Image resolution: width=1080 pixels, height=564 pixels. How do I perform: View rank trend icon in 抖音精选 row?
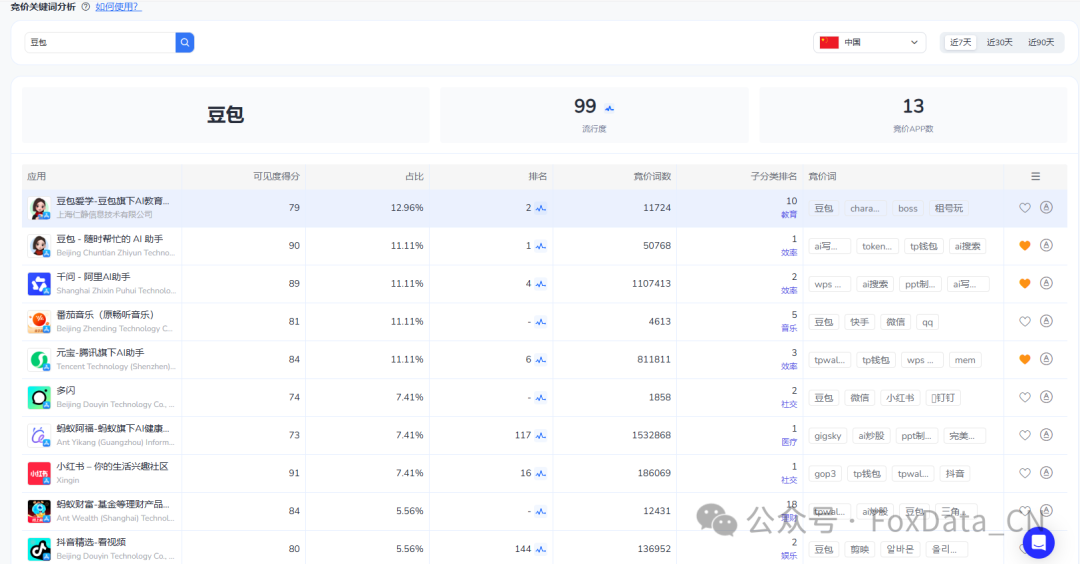(541, 549)
